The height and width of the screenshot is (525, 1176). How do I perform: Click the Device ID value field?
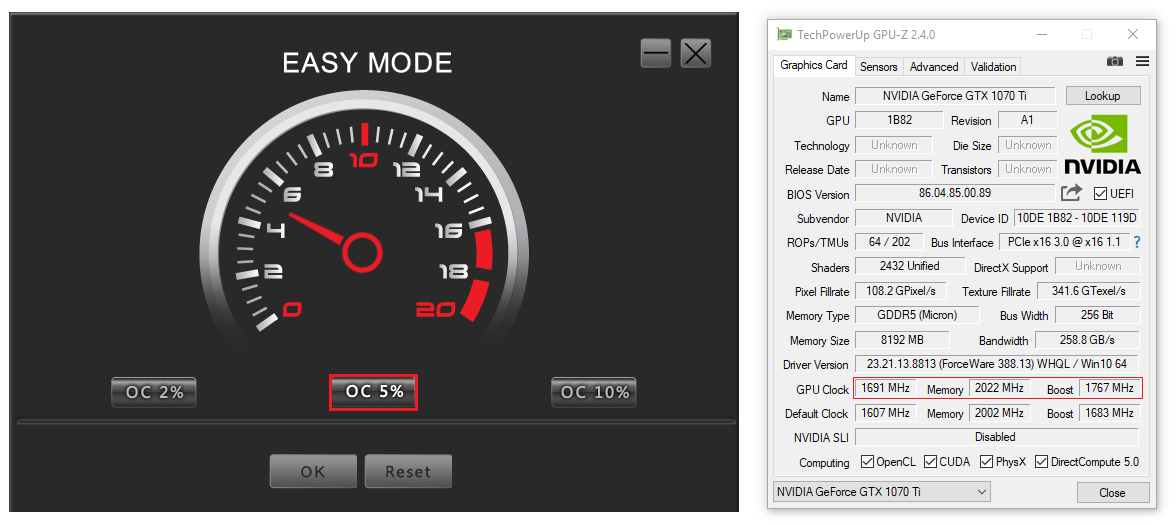coord(1077,218)
